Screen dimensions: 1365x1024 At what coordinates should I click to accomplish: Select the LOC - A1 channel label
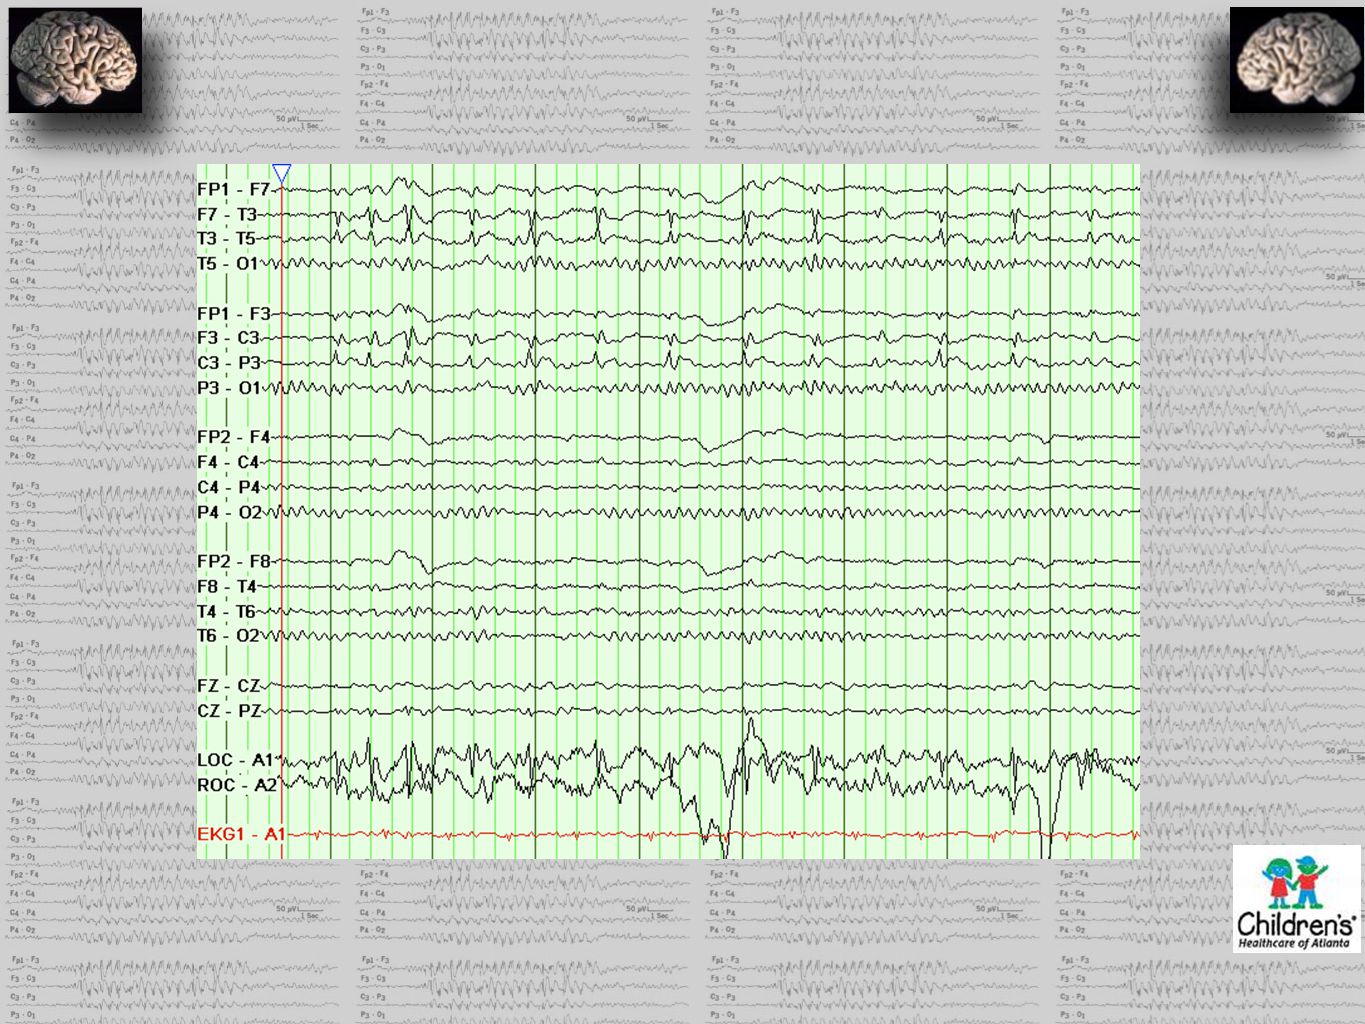pyautogui.click(x=237, y=761)
